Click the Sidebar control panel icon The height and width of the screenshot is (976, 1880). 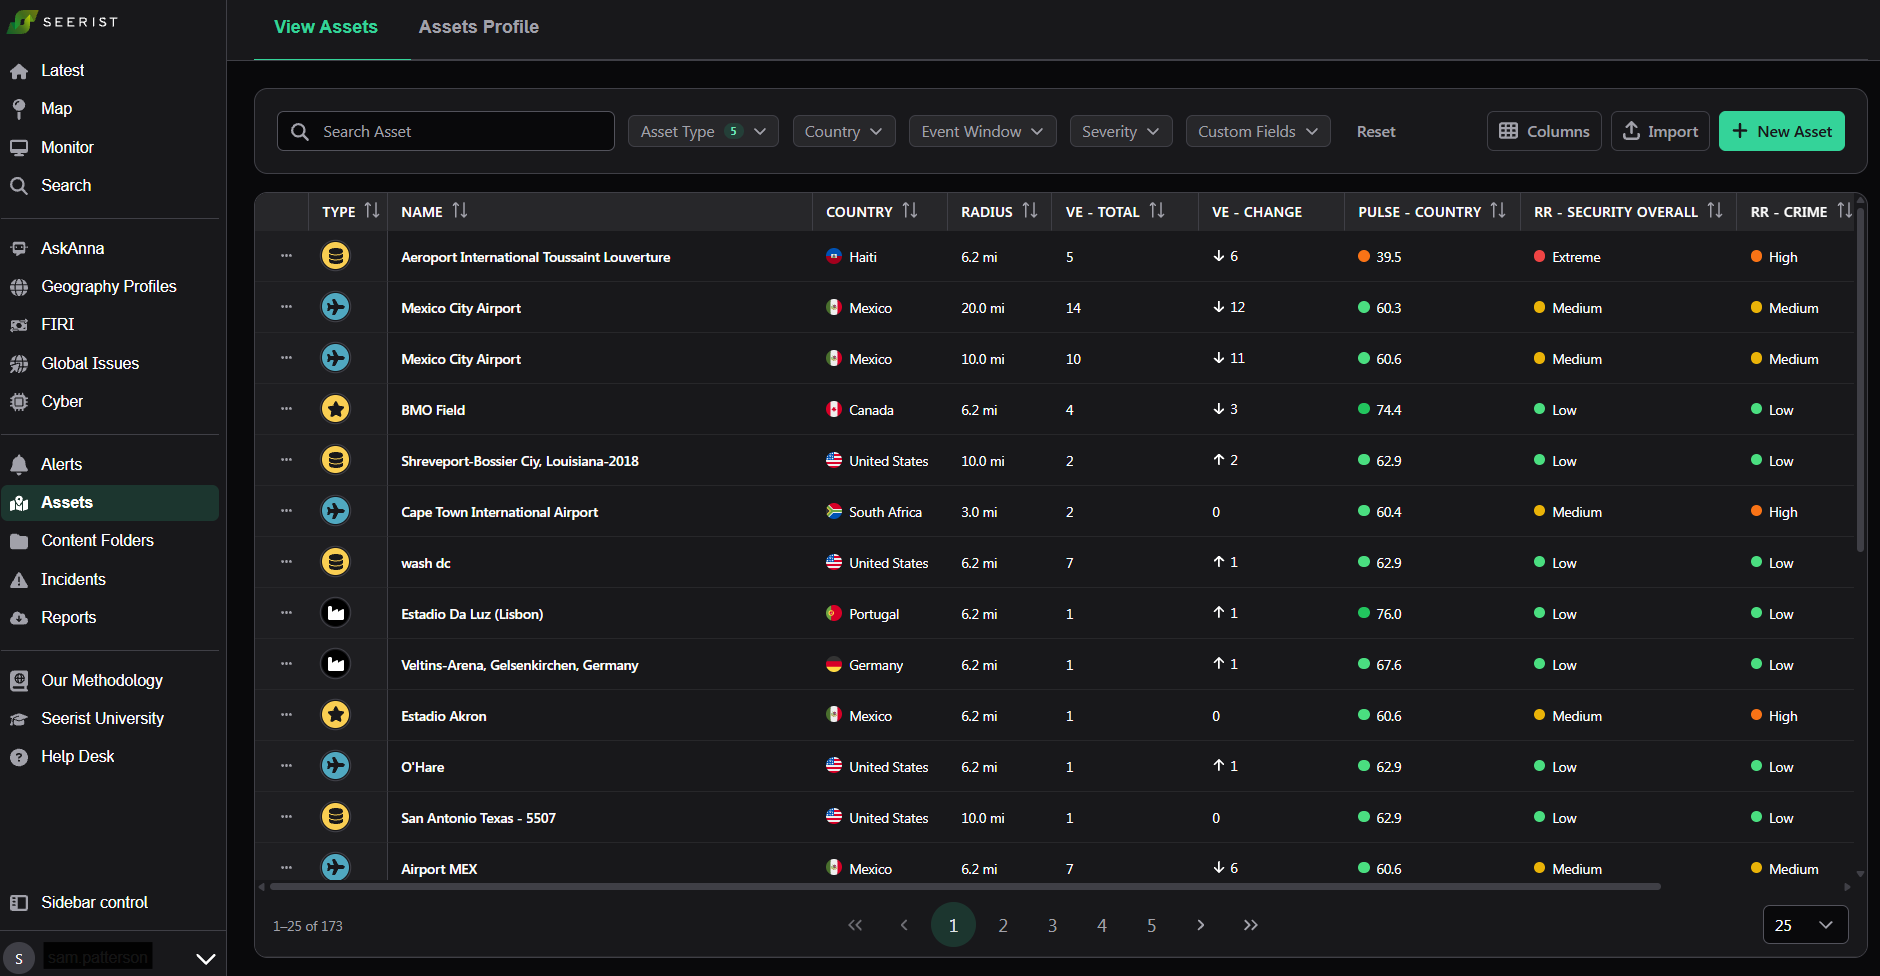[19, 903]
